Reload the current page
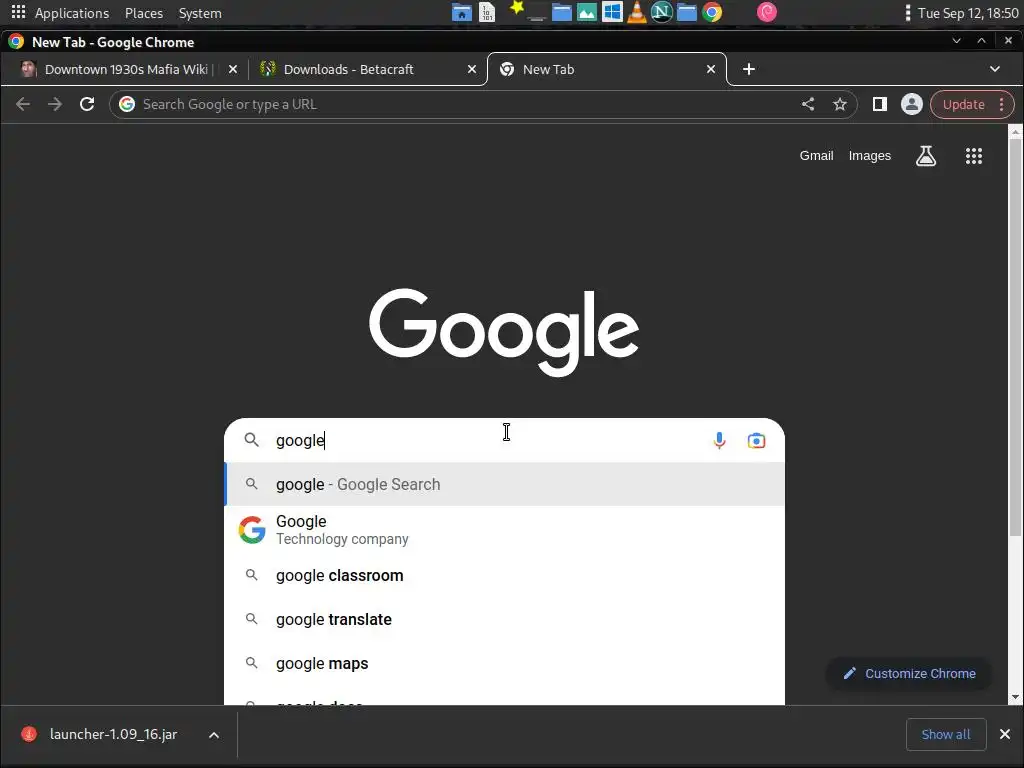 point(87,104)
